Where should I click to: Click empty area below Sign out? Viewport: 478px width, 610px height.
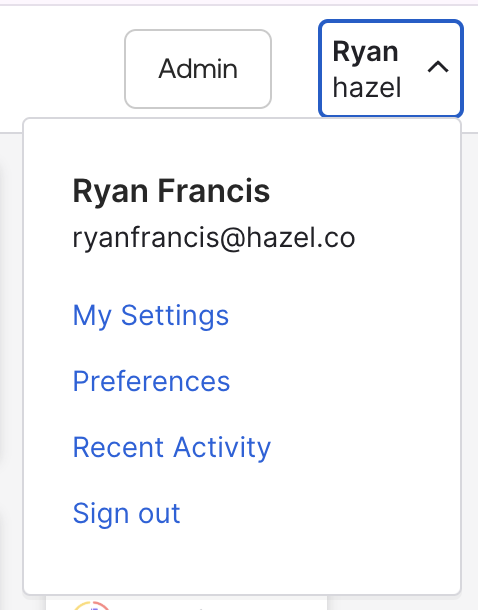point(241,562)
